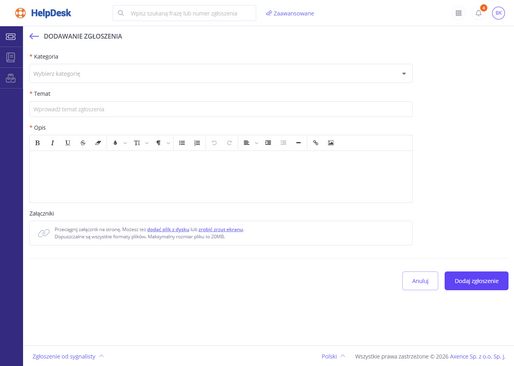
Task: Open knowledge base sidebar icon
Action: (x=11, y=57)
